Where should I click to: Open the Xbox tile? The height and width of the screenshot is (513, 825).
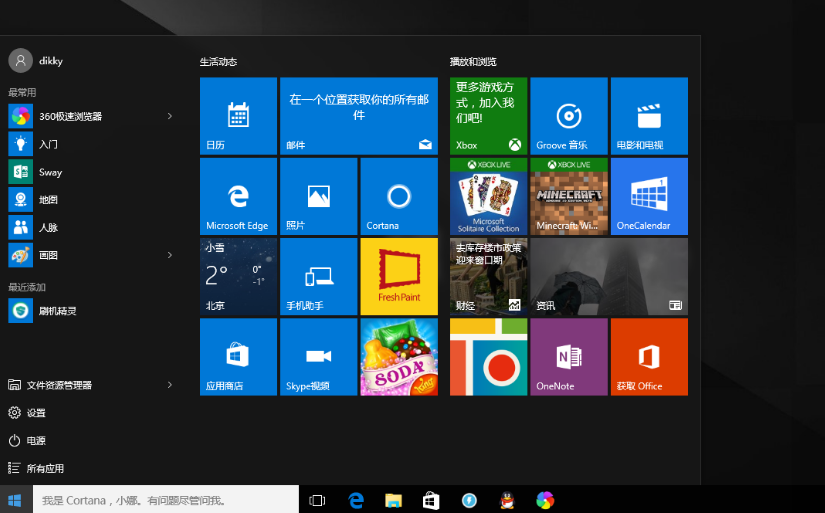tap(488, 116)
